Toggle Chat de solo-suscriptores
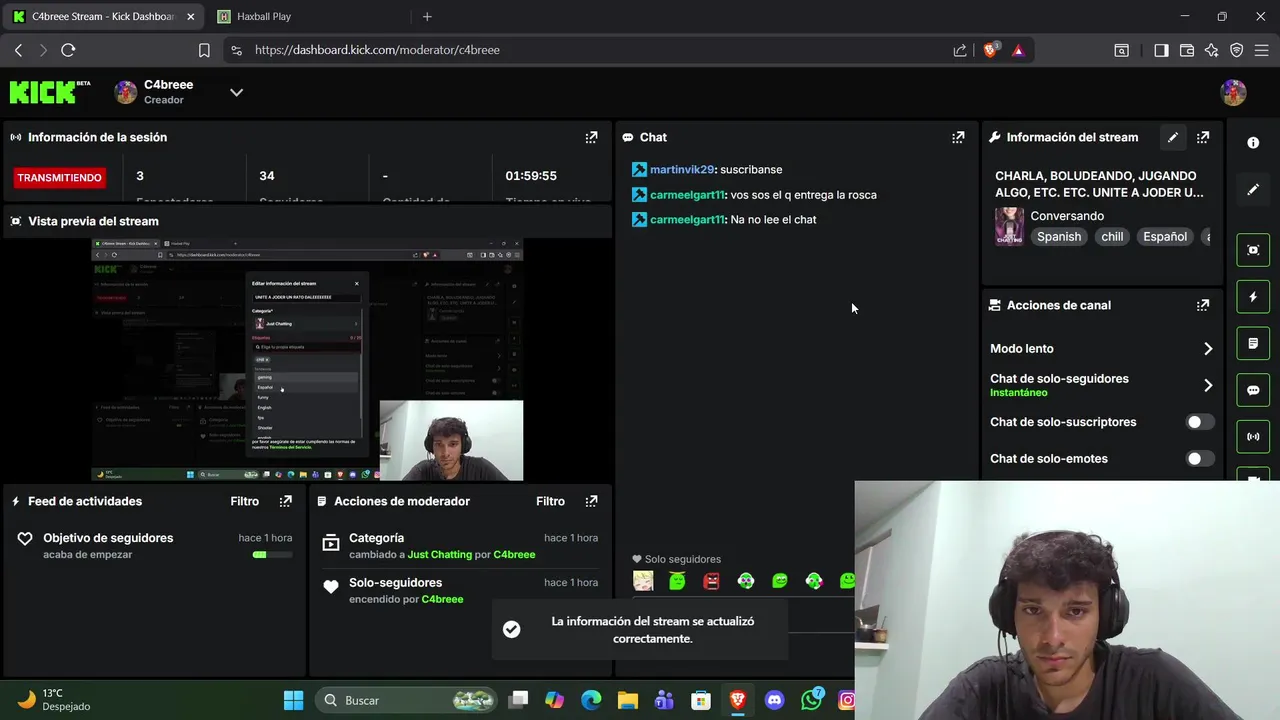Screen dimensions: 1280x720 pos(1200,422)
